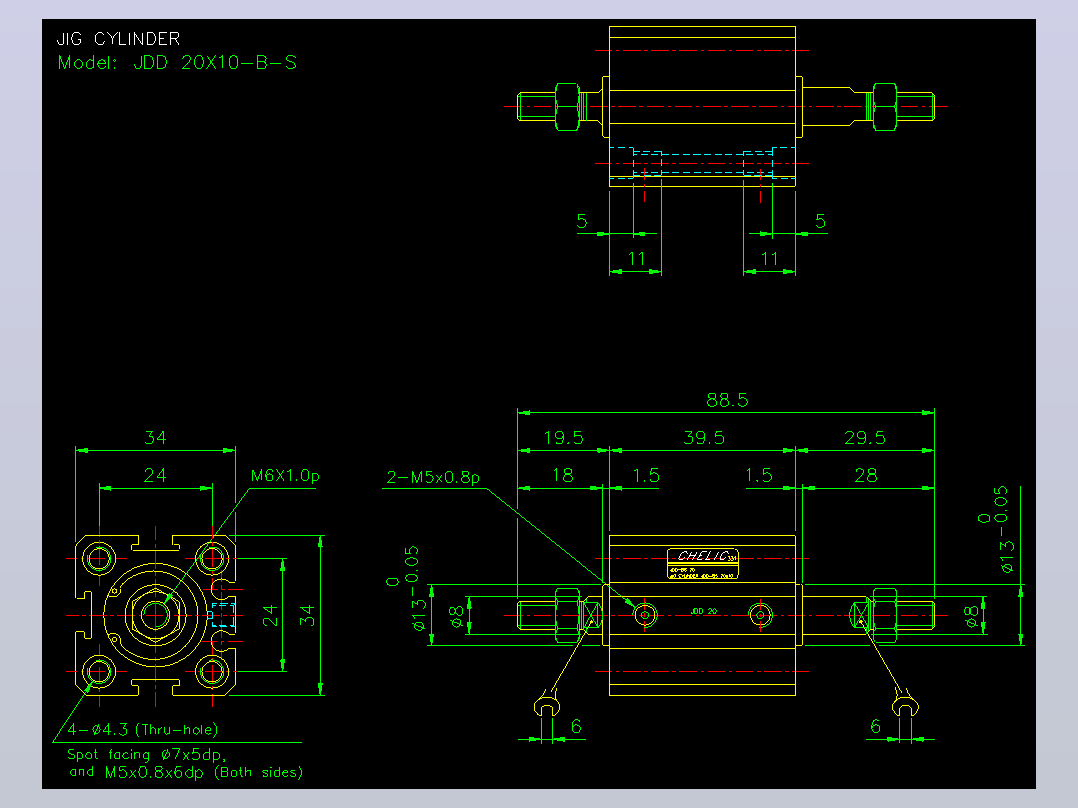
Task: Click the left 11 dimension in top view
Action: click(637, 259)
